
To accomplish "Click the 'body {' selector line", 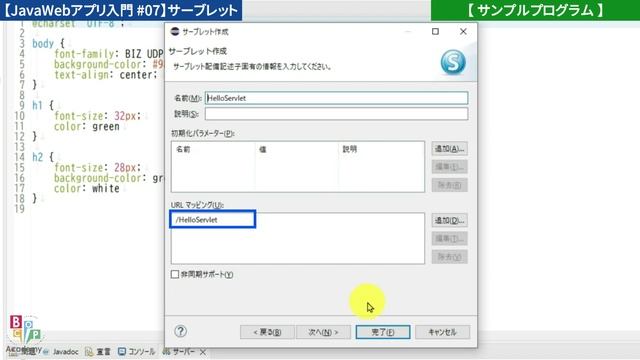I will click(x=48, y=44).
